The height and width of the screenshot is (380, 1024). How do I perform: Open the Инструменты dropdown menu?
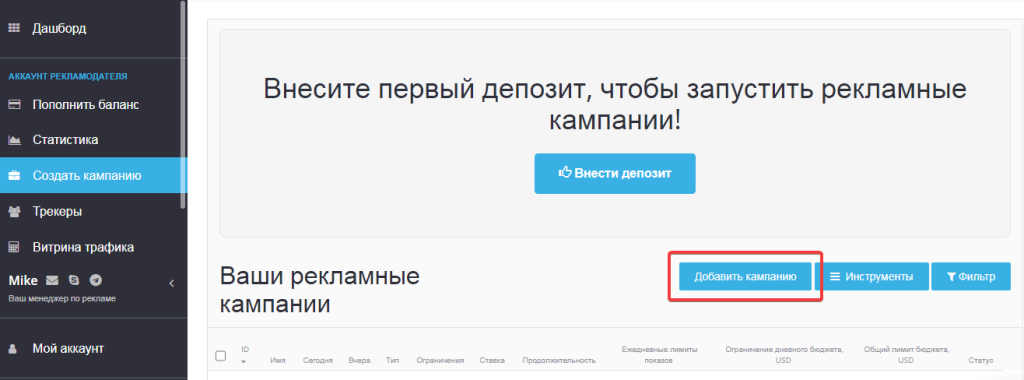pos(871,276)
